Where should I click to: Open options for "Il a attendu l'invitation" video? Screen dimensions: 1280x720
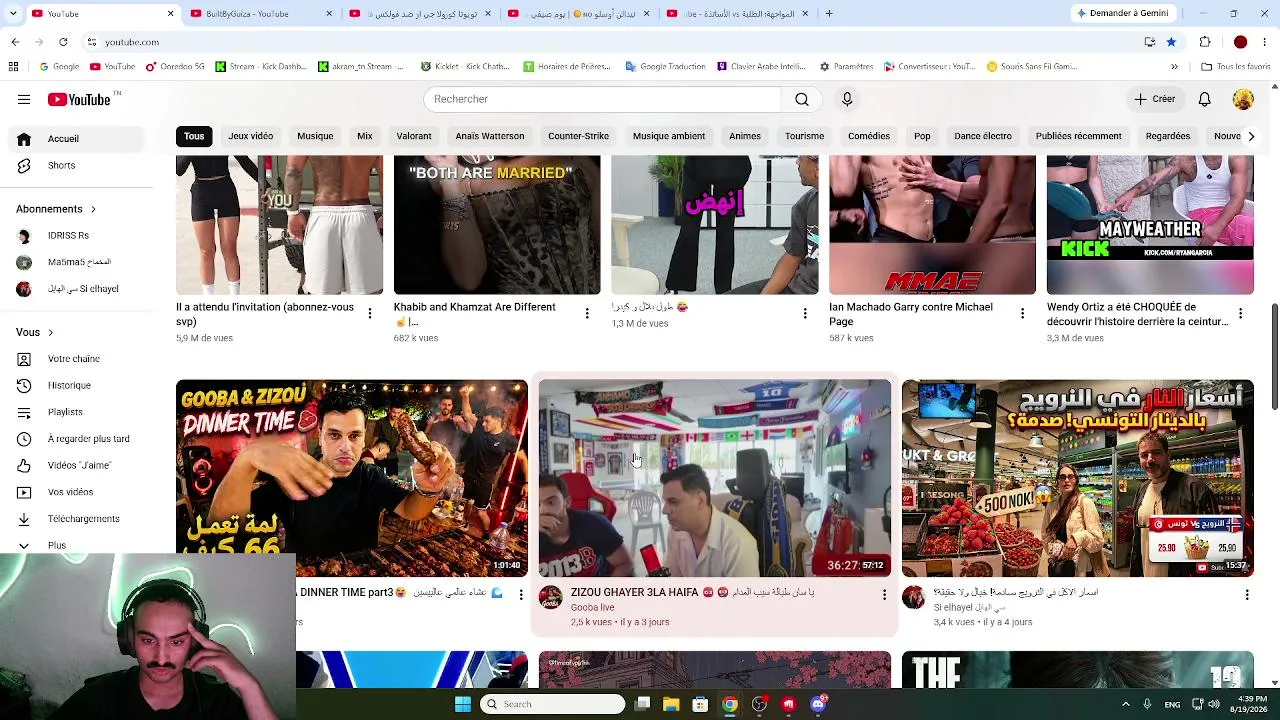pyautogui.click(x=369, y=314)
